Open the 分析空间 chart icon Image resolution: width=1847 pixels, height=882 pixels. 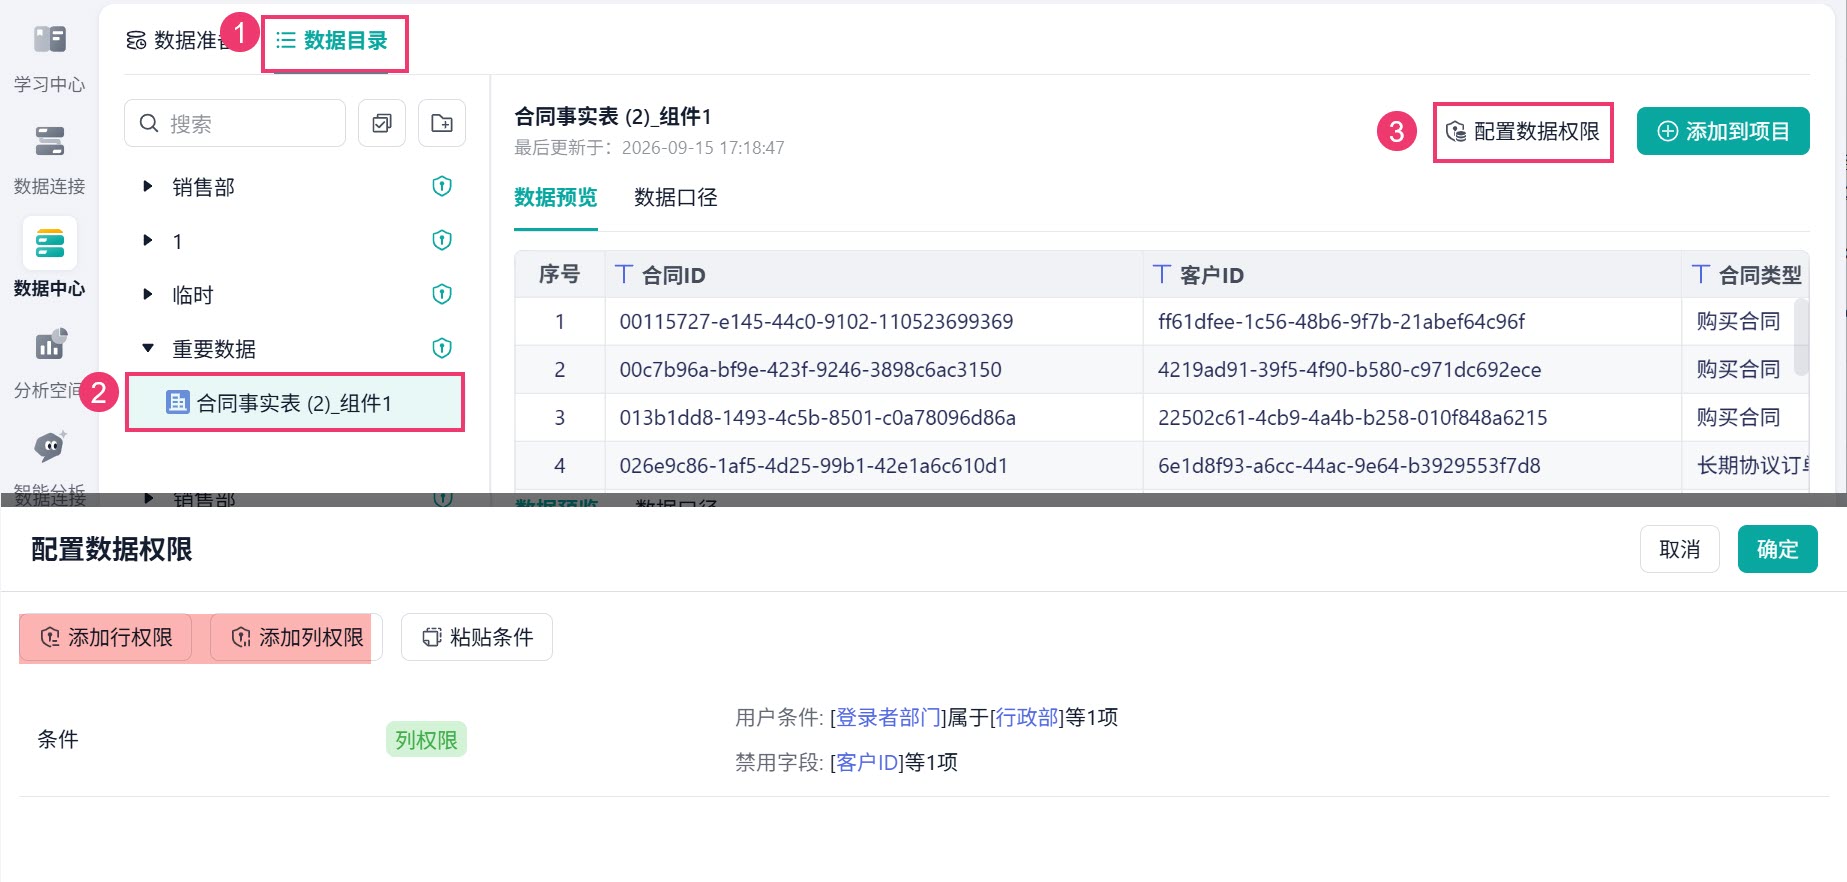click(50, 345)
